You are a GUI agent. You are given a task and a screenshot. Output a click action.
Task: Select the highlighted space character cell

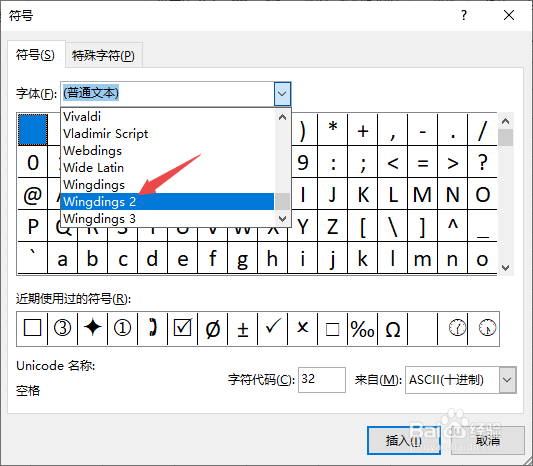(33, 130)
